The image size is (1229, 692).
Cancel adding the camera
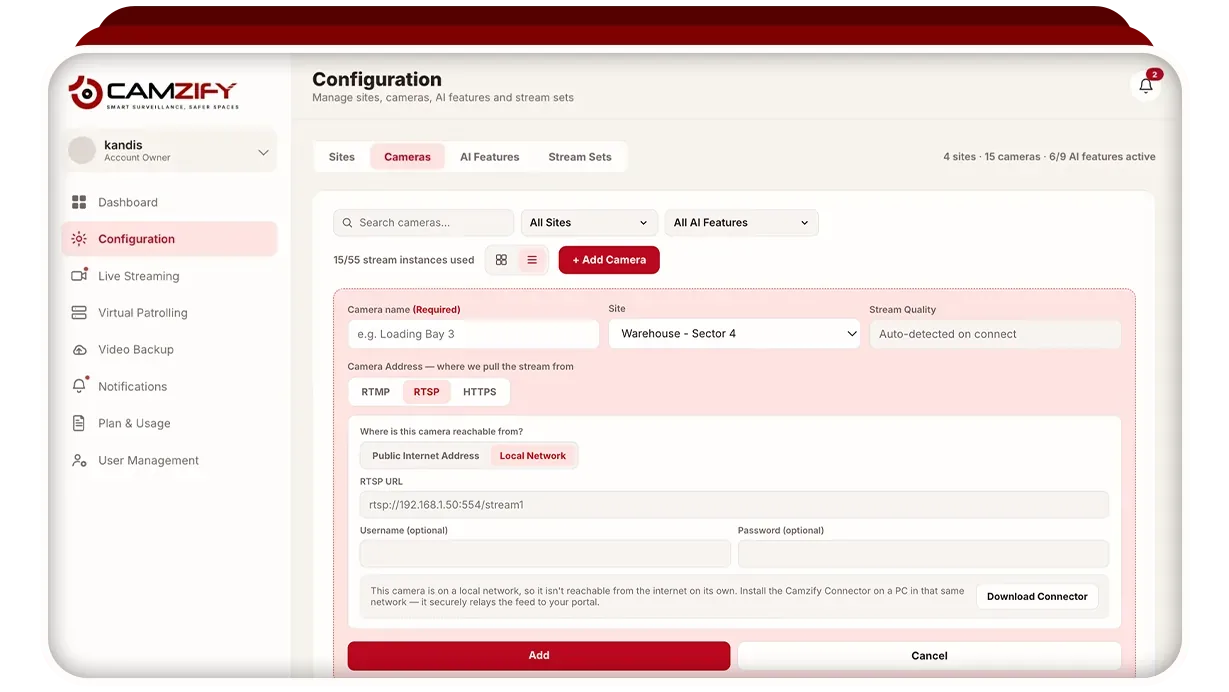coord(929,656)
